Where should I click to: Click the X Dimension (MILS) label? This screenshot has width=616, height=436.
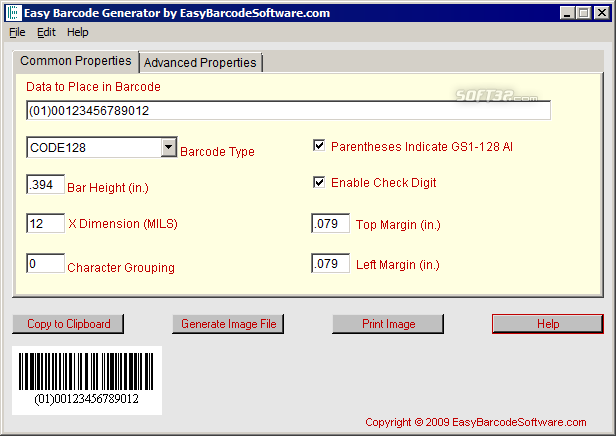pyautogui.click(x=123, y=224)
